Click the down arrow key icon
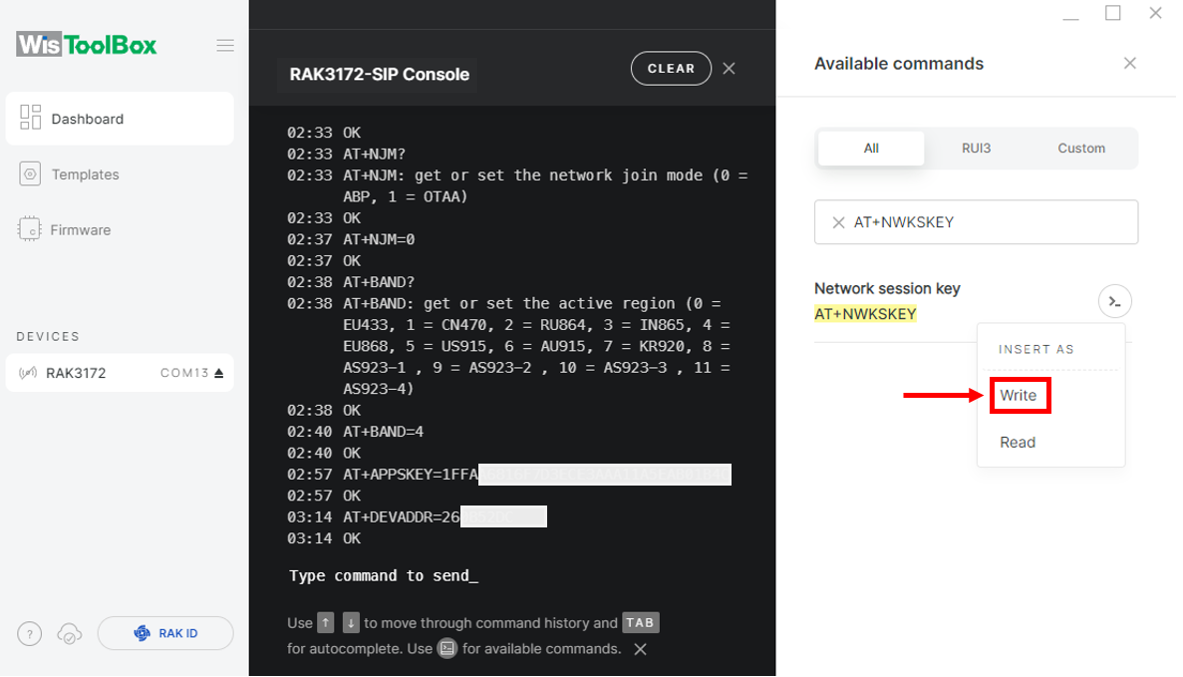 [351, 623]
